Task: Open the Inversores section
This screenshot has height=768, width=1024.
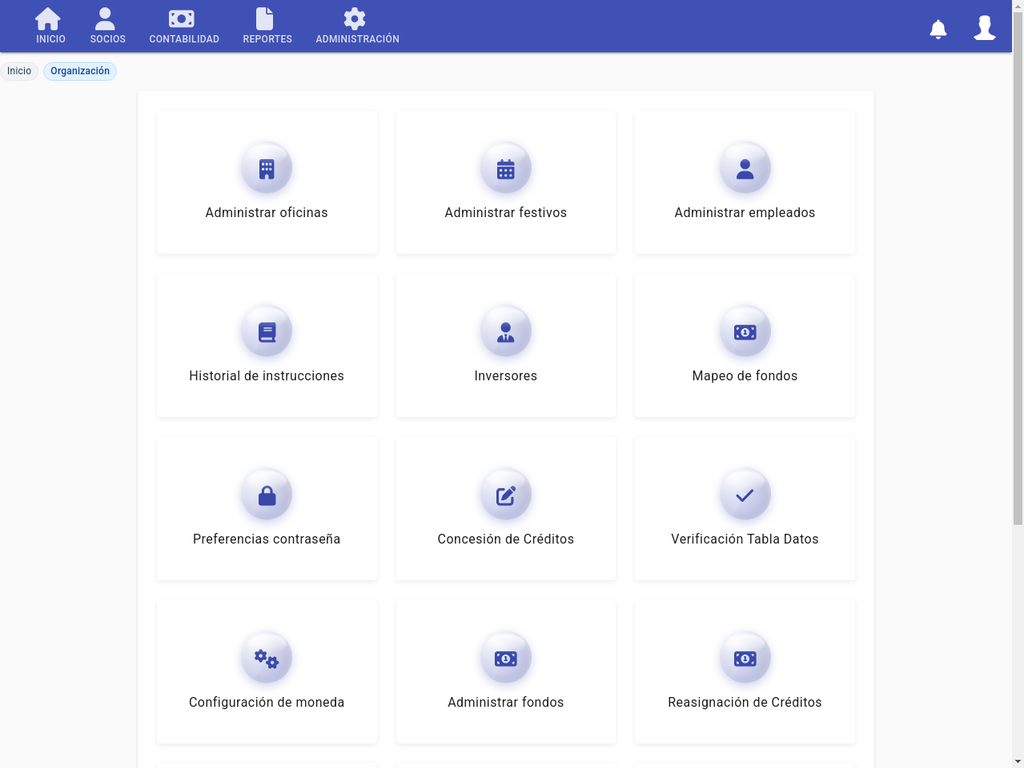Action: tap(505, 345)
